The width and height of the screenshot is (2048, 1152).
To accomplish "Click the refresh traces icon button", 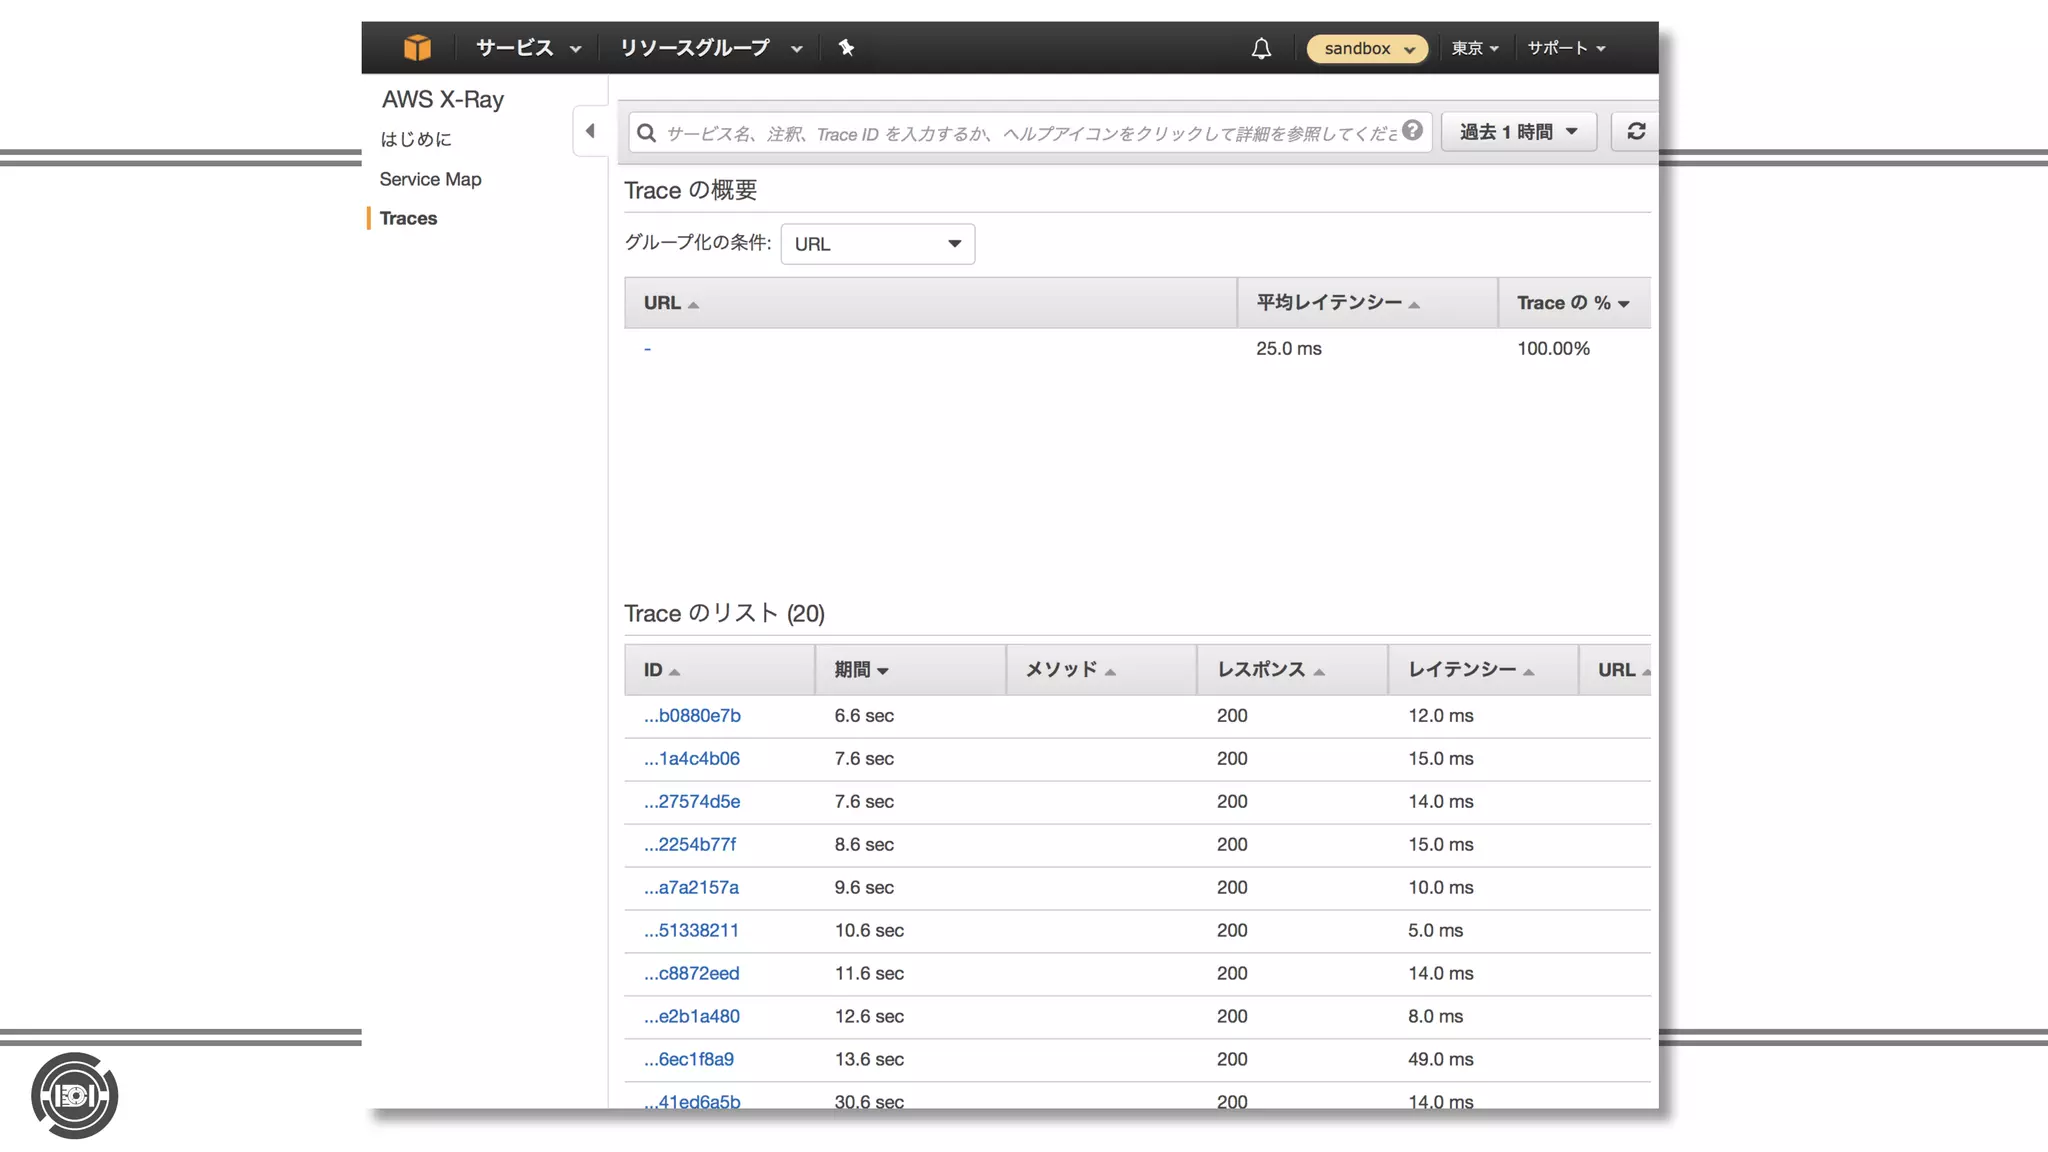I will point(1636,131).
